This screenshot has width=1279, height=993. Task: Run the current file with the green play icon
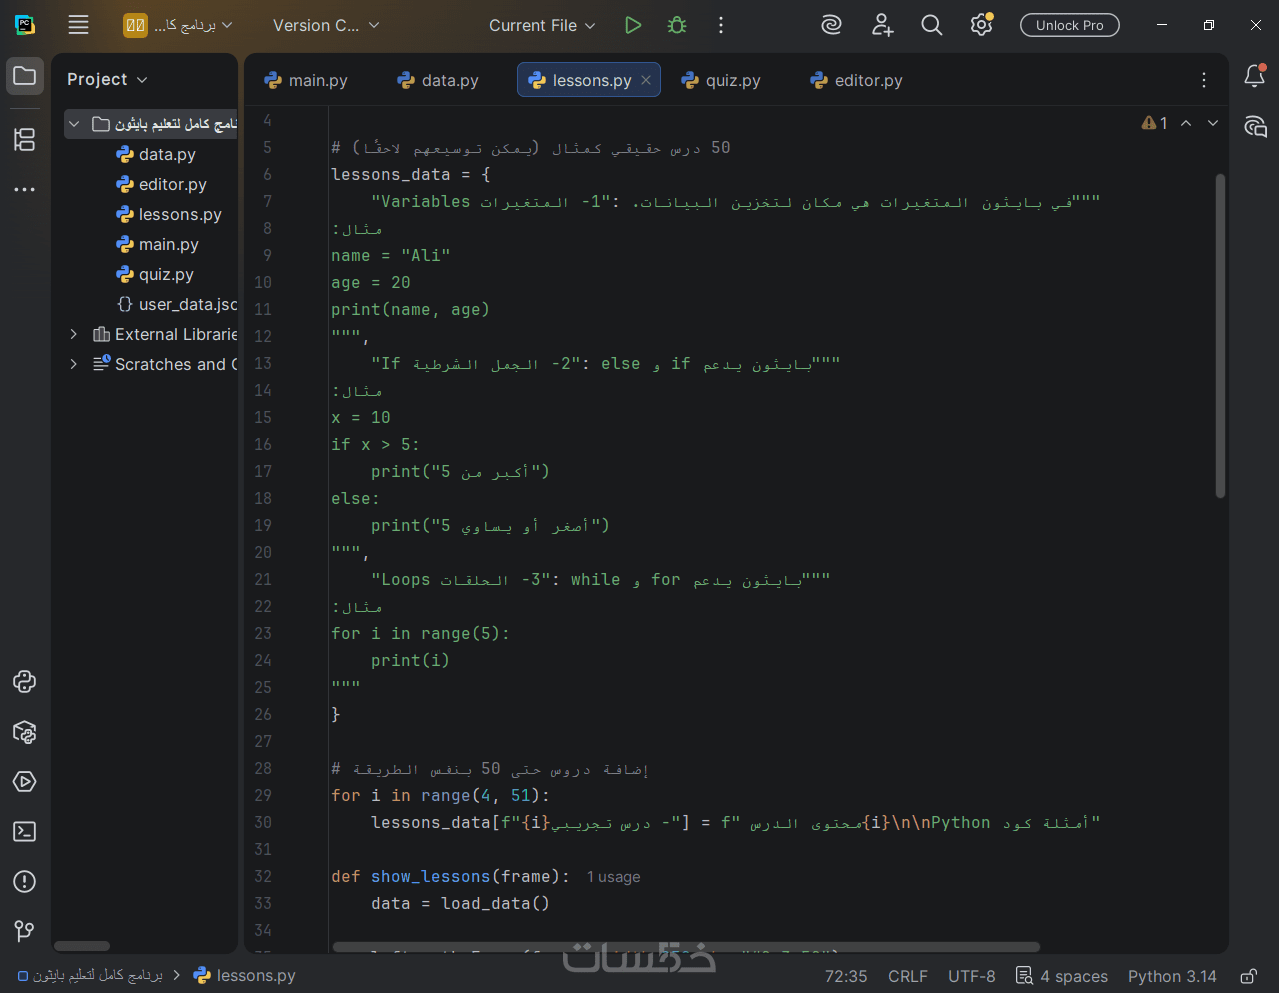coord(632,25)
